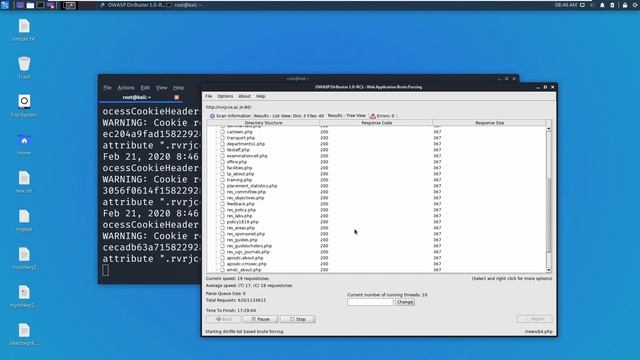This screenshot has width=640, height=360.
Task: Open the Trash desktop icon
Action: pos(24,64)
